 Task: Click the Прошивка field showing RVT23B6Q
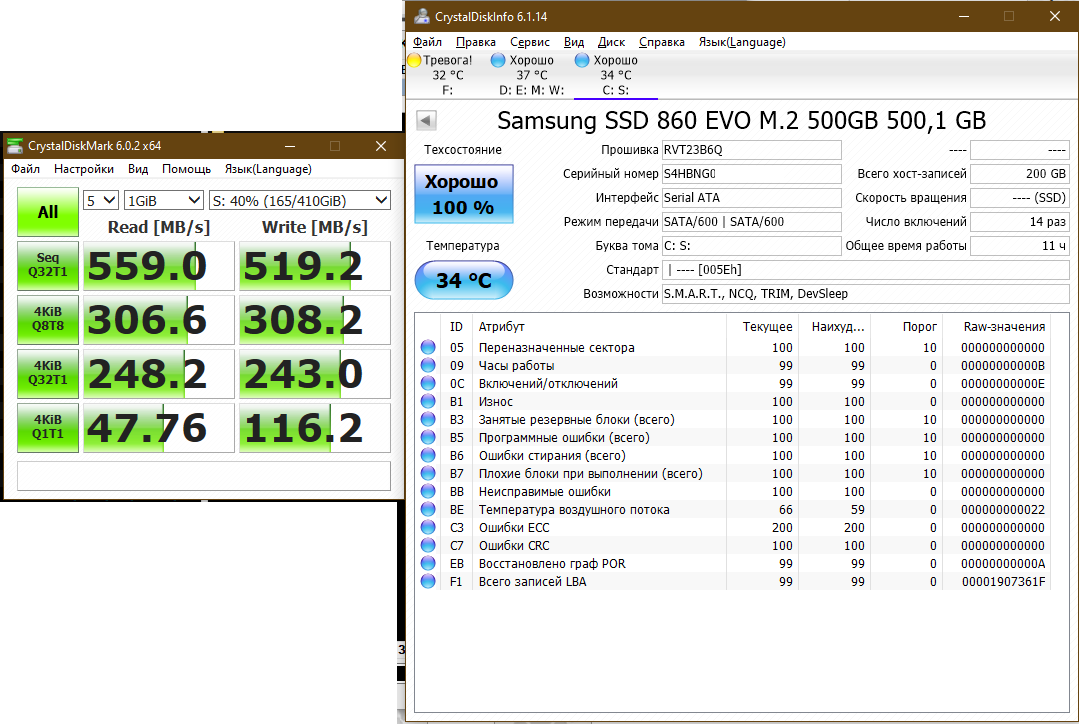751,150
